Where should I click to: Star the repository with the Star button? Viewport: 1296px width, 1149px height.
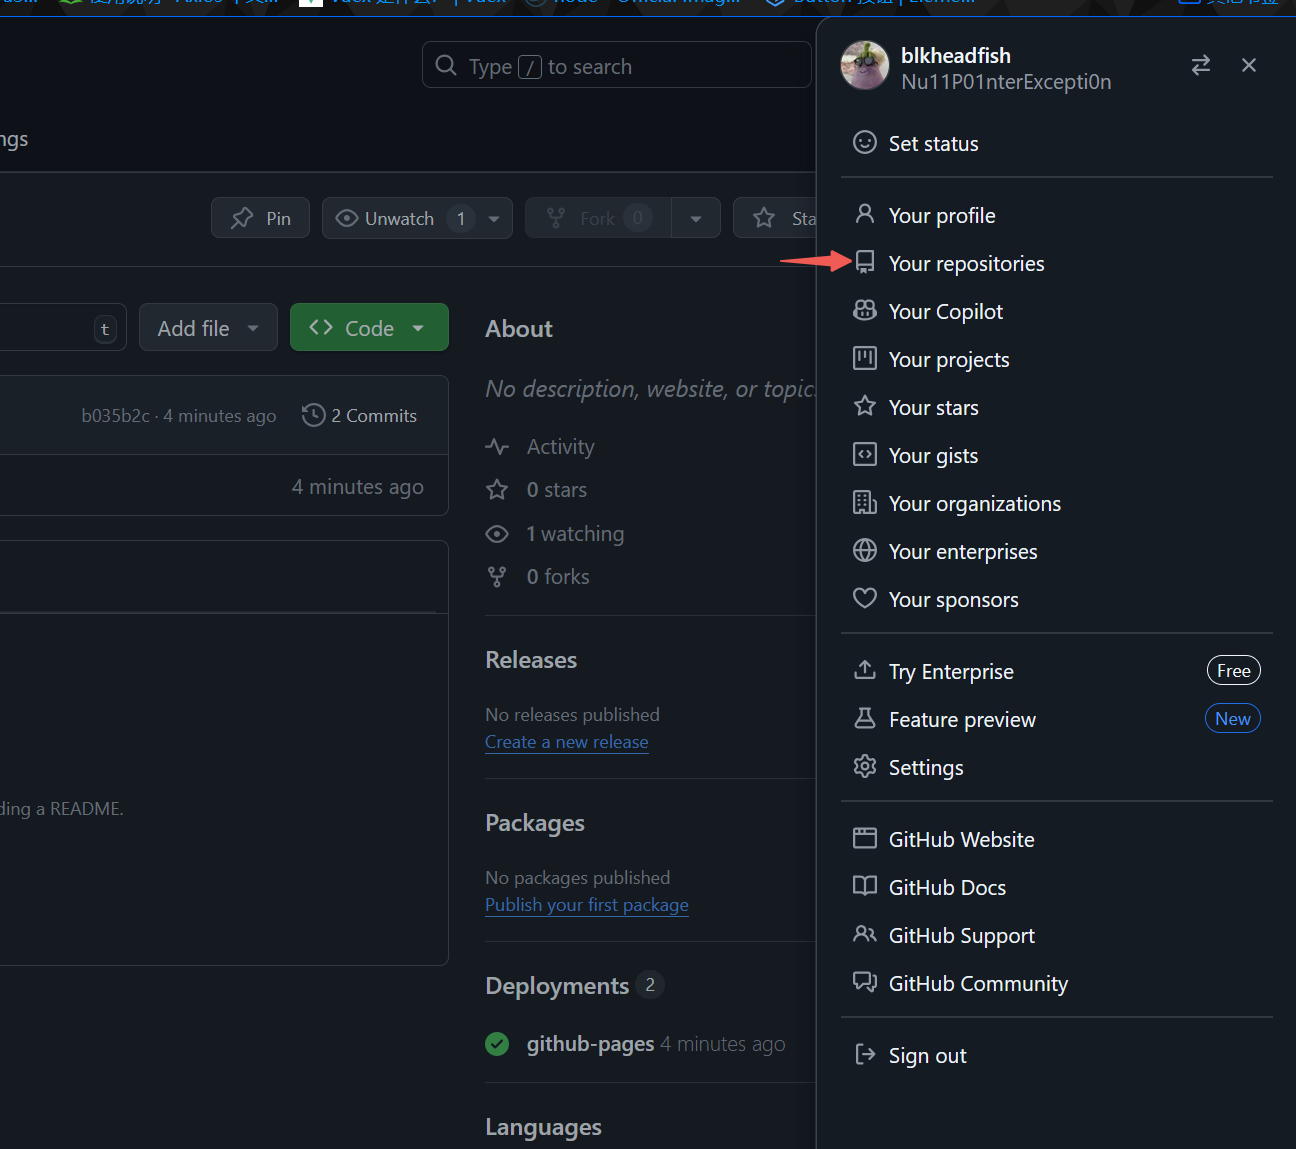coord(776,218)
